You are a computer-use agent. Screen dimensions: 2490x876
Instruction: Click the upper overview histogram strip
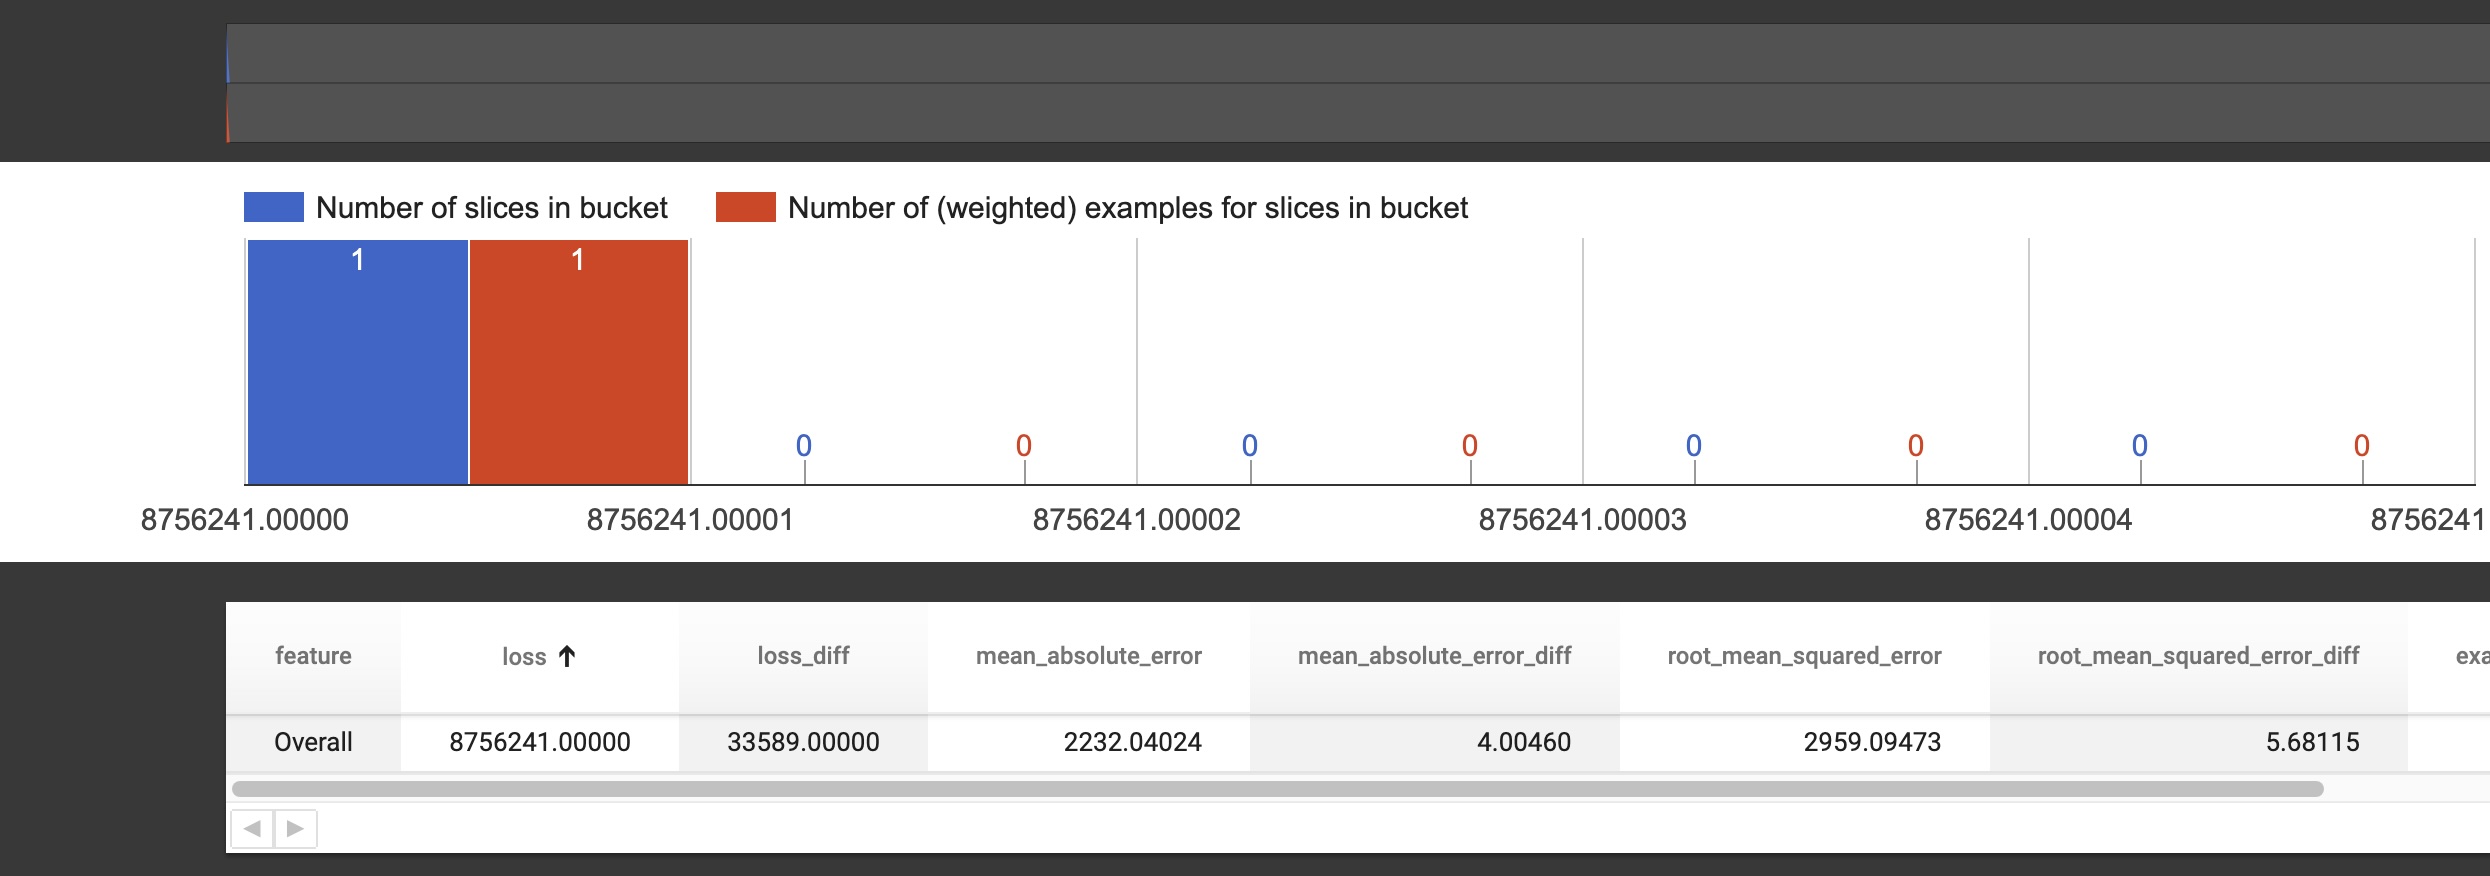coord(1358,54)
